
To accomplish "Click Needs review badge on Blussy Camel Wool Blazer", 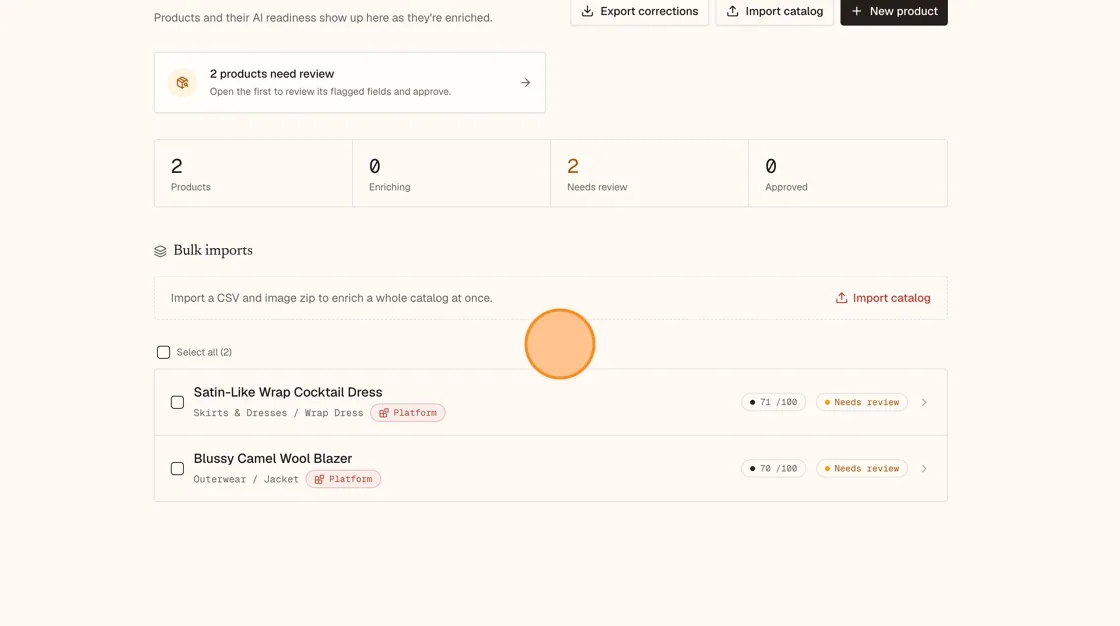I will pyautogui.click(x=862, y=469).
